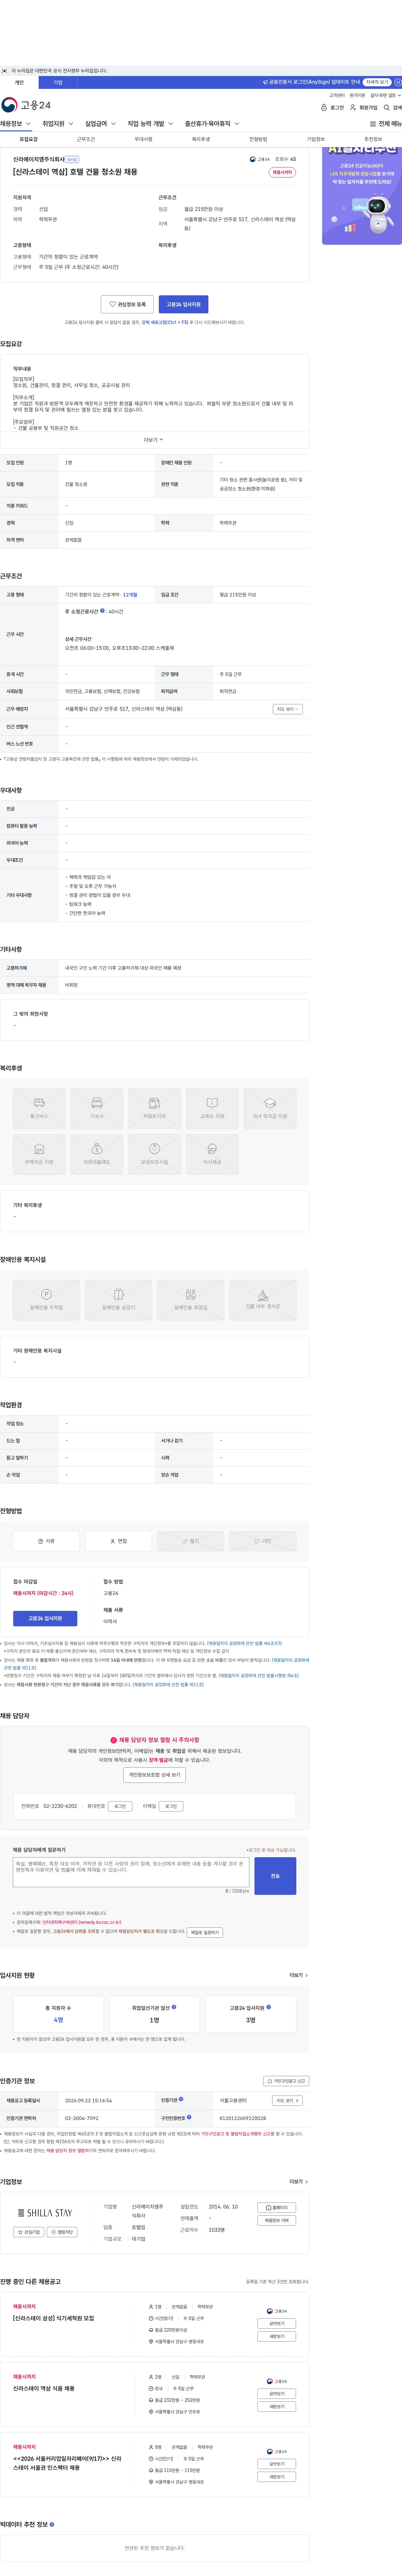The image size is (402, 2576).
Task: Open 원격지원 link
Action: pyautogui.click(x=357, y=95)
